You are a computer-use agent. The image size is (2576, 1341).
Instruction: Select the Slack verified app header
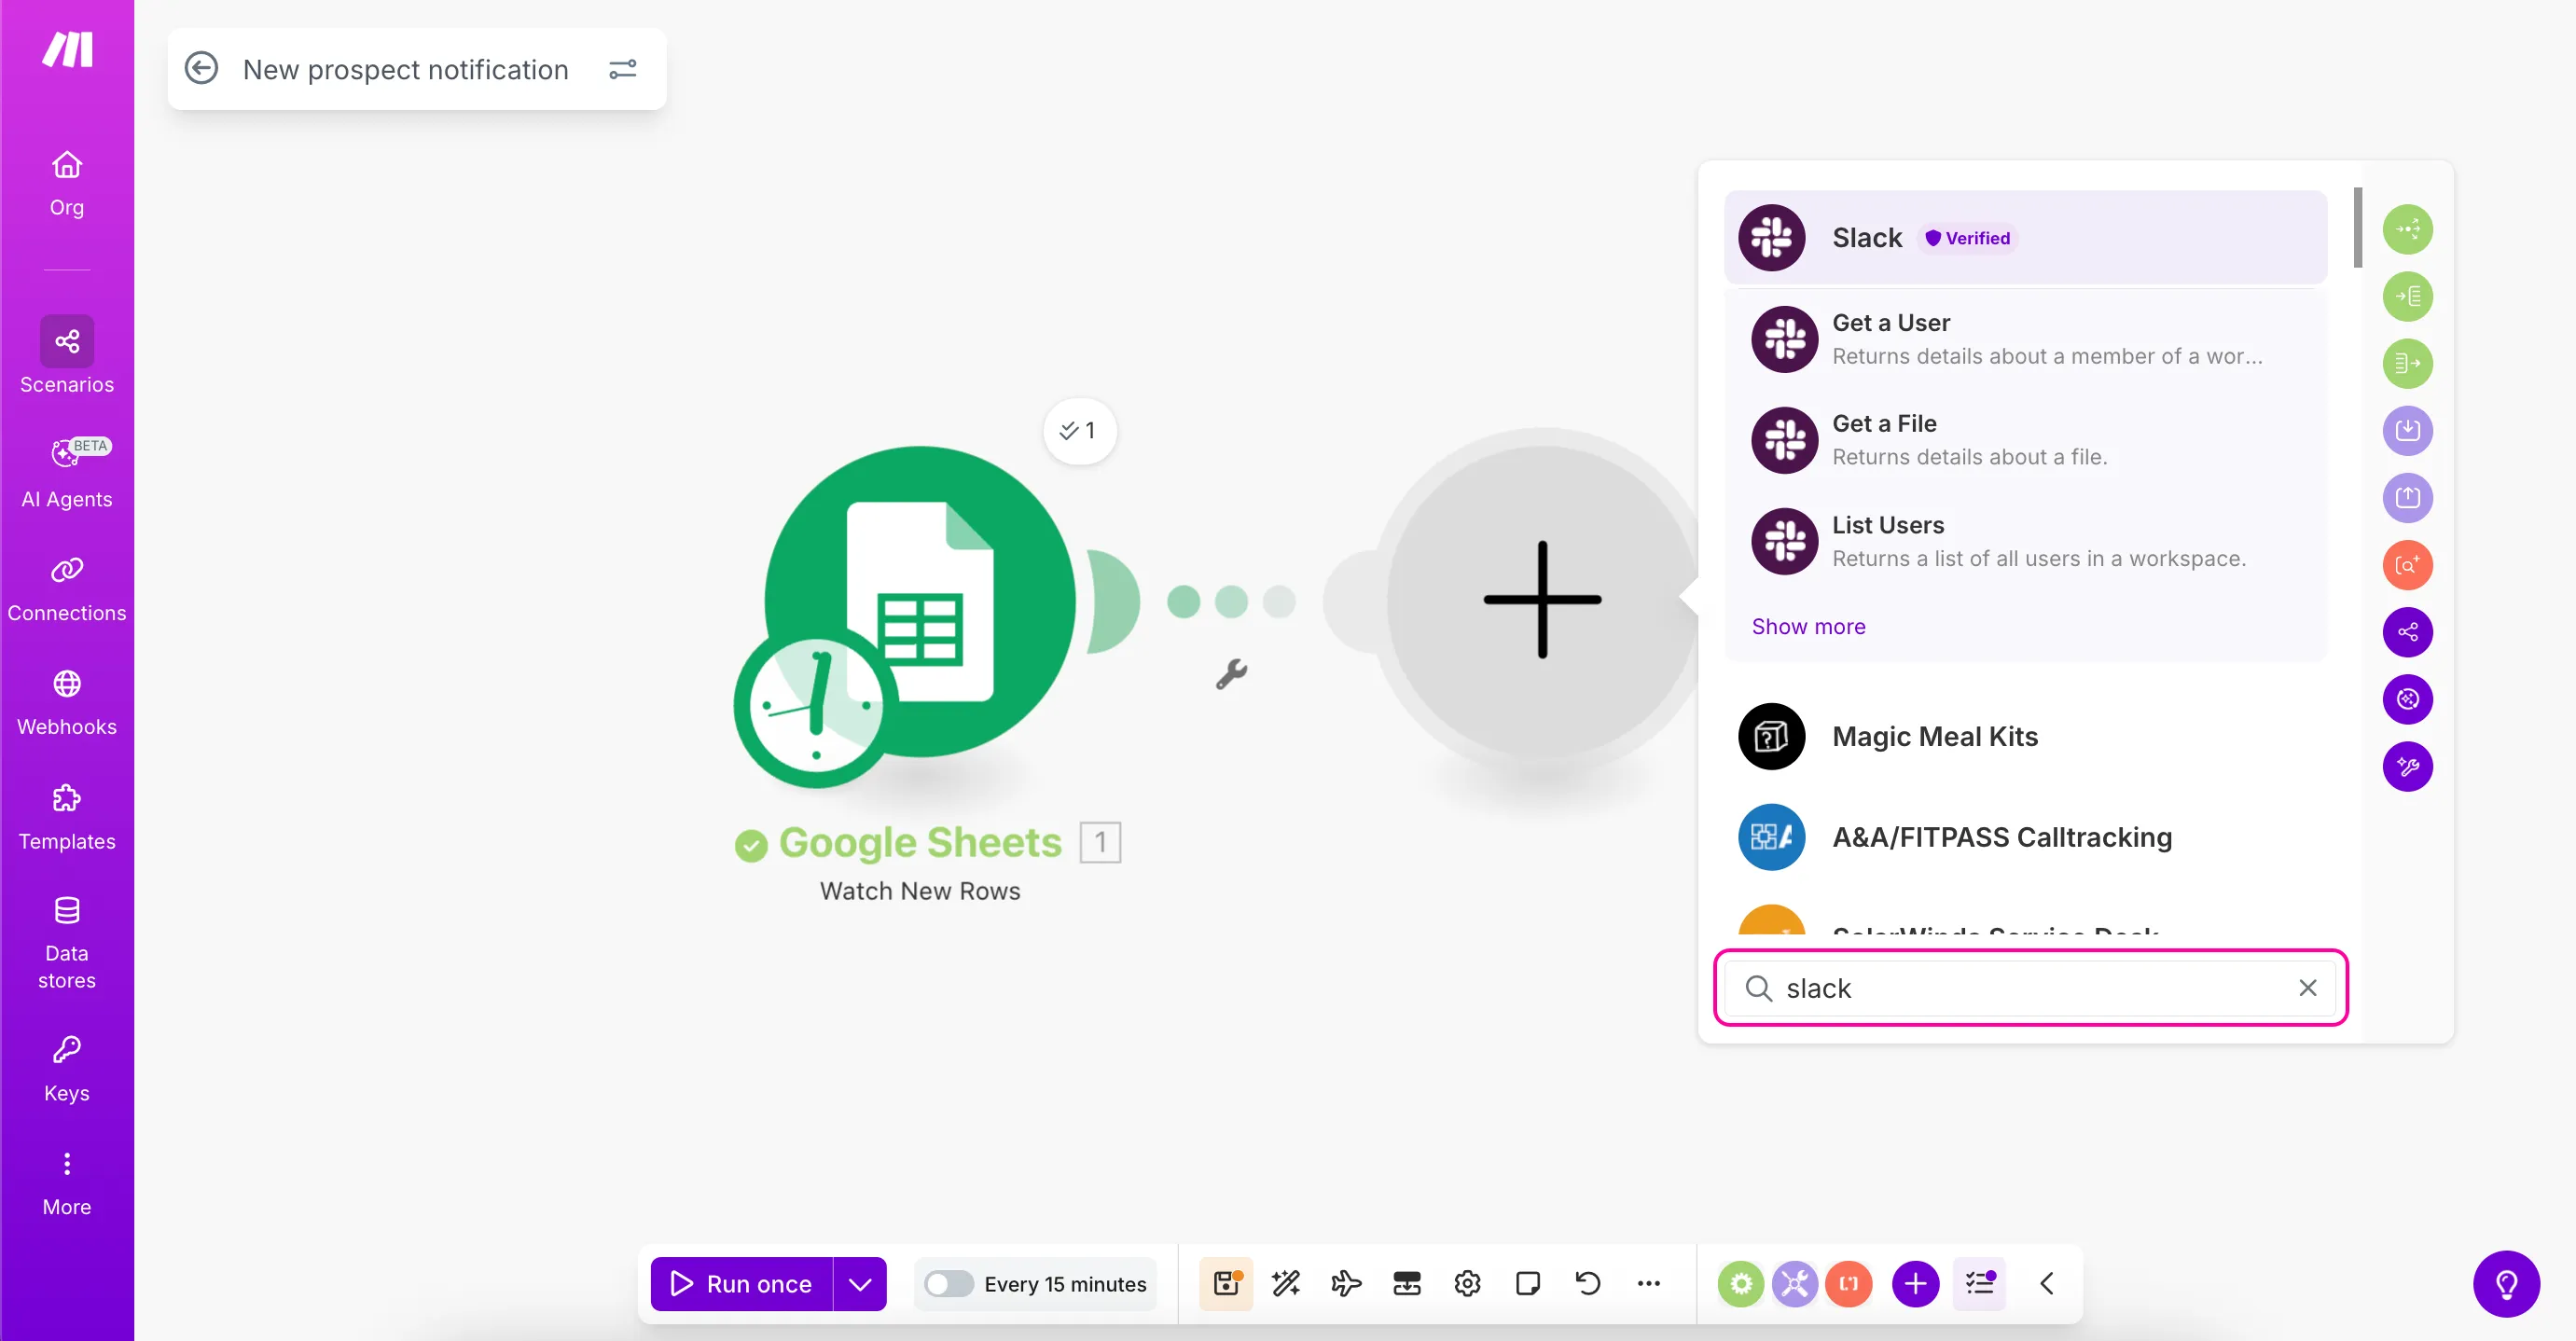(2025, 238)
